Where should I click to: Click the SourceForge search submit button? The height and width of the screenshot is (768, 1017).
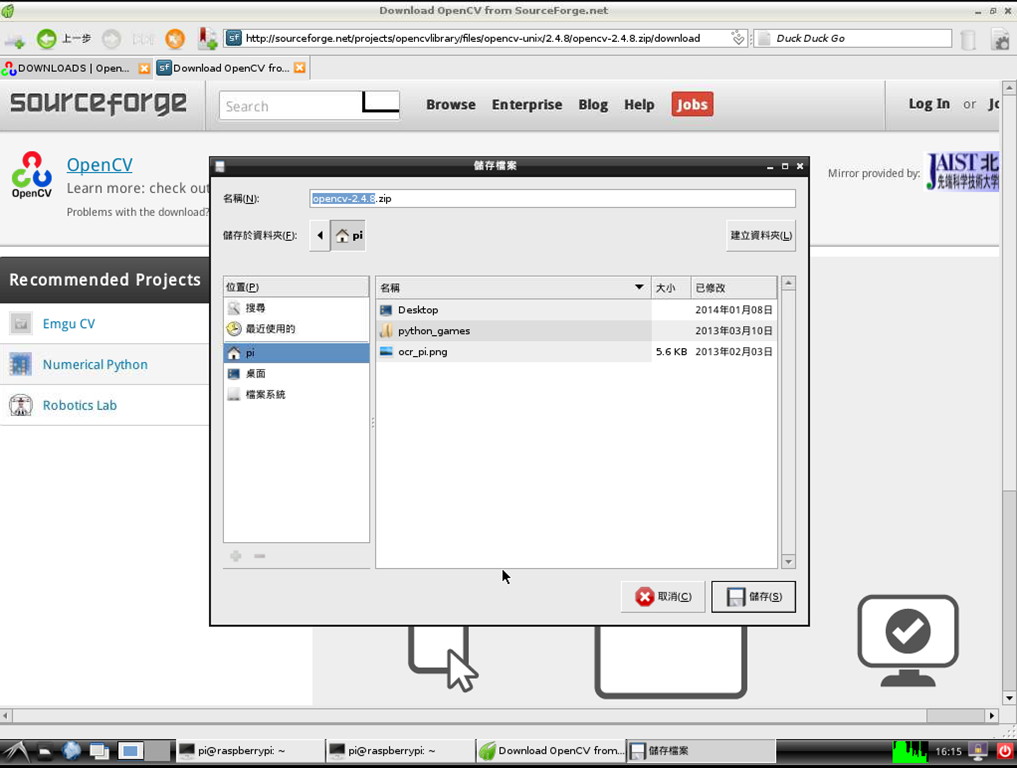tap(381, 103)
